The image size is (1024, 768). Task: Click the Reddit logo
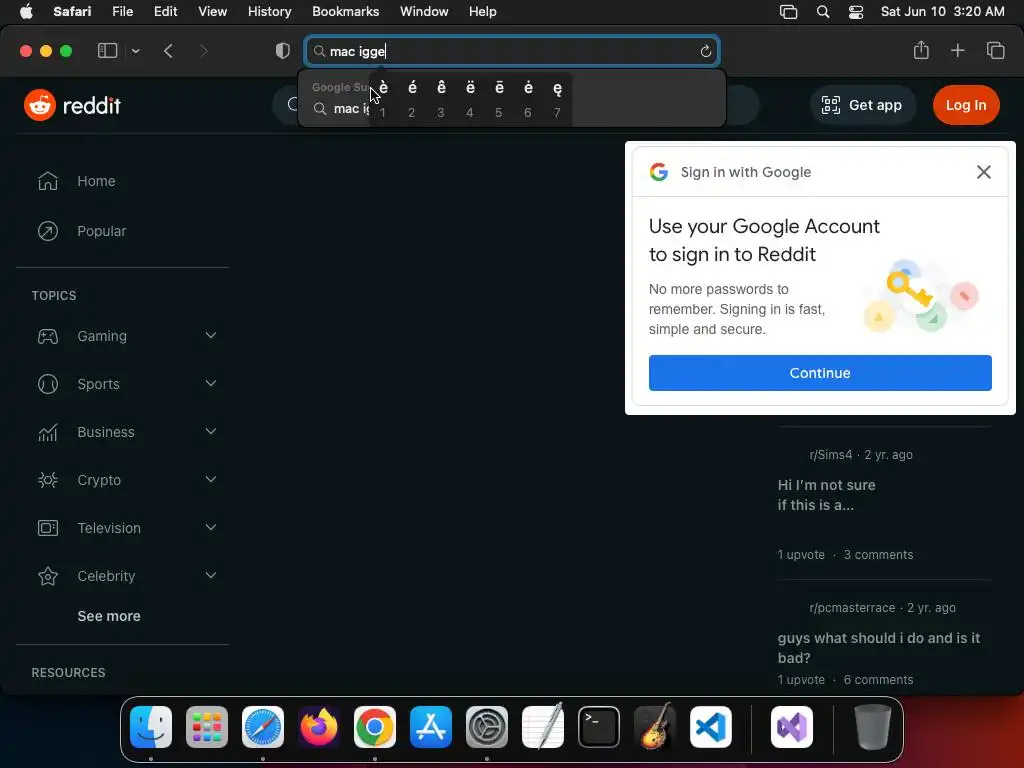72,105
